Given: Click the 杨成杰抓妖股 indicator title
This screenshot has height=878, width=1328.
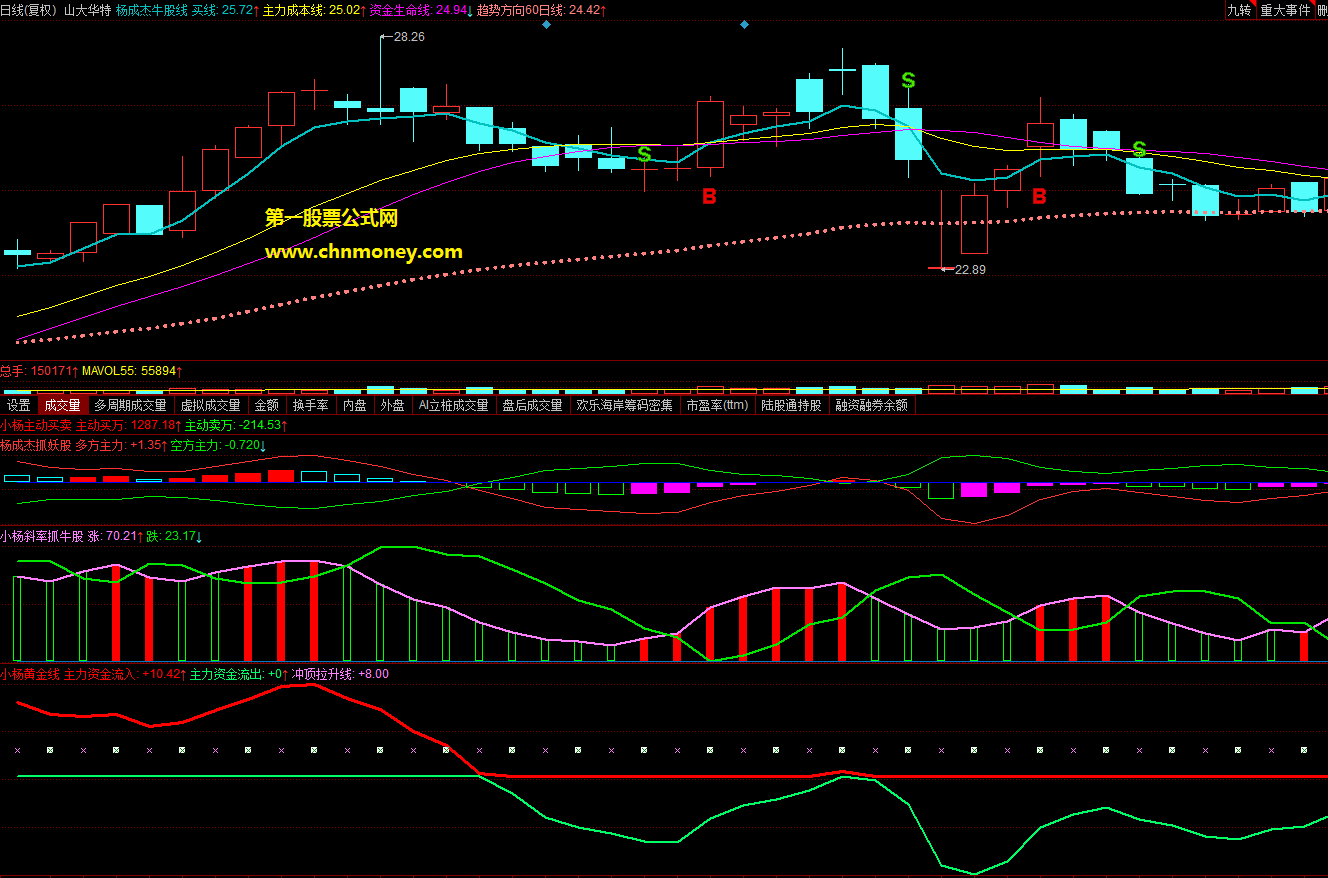Looking at the screenshot, I should [x=36, y=445].
